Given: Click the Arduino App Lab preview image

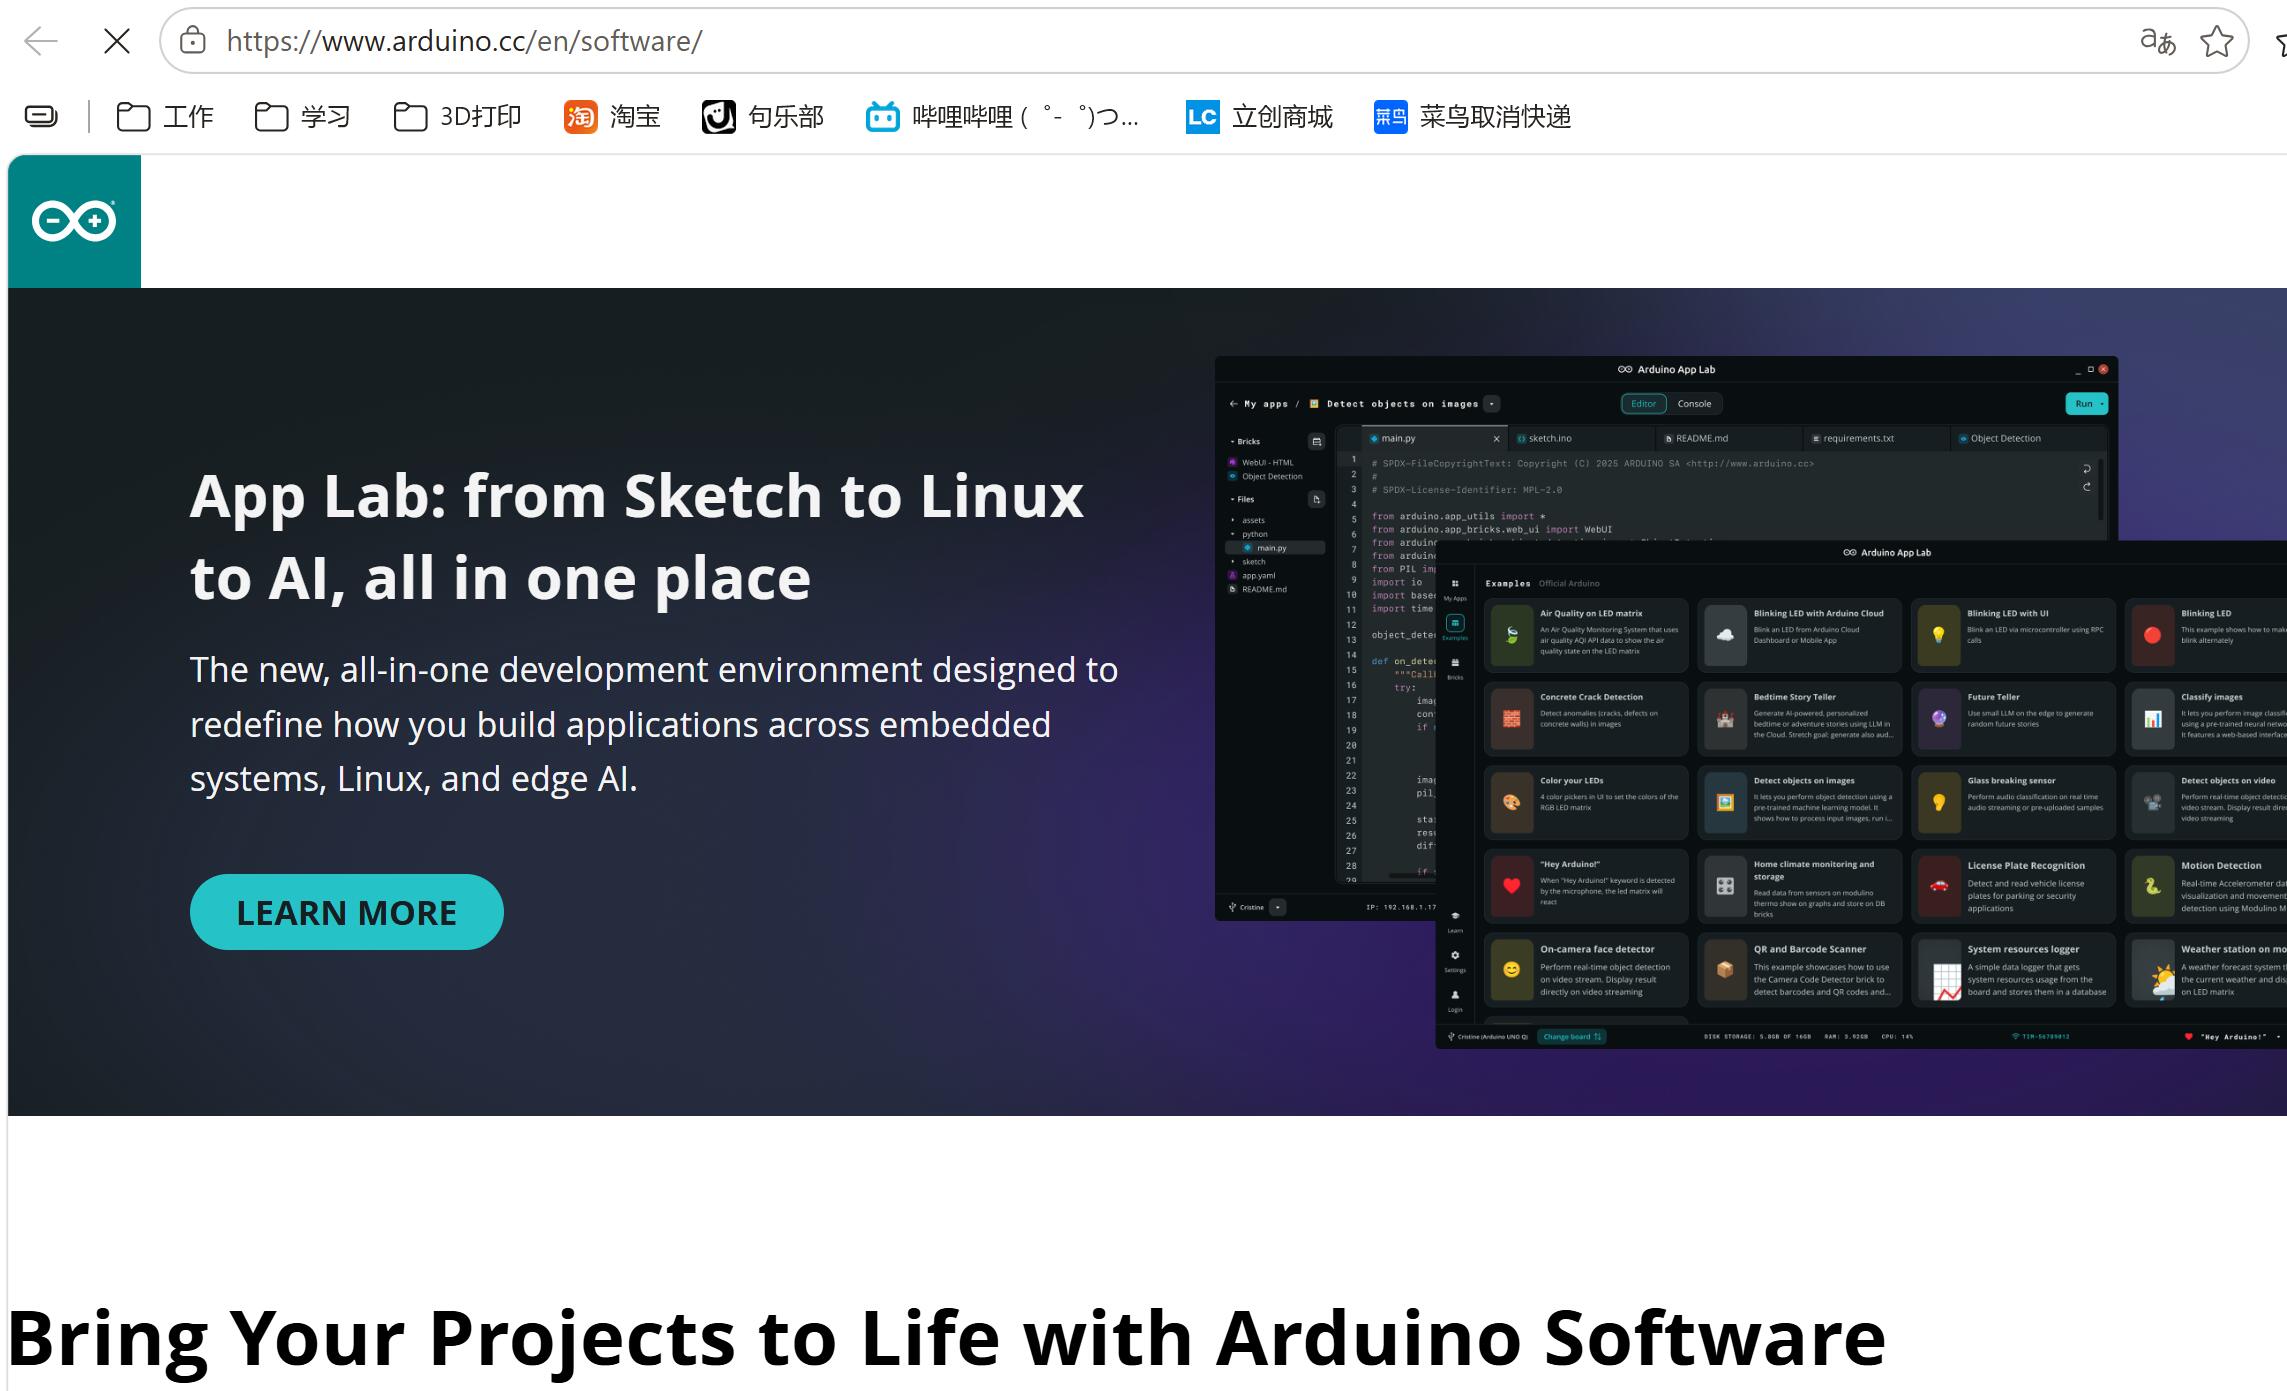Looking at the screenshot, I should coord(1750,702).
